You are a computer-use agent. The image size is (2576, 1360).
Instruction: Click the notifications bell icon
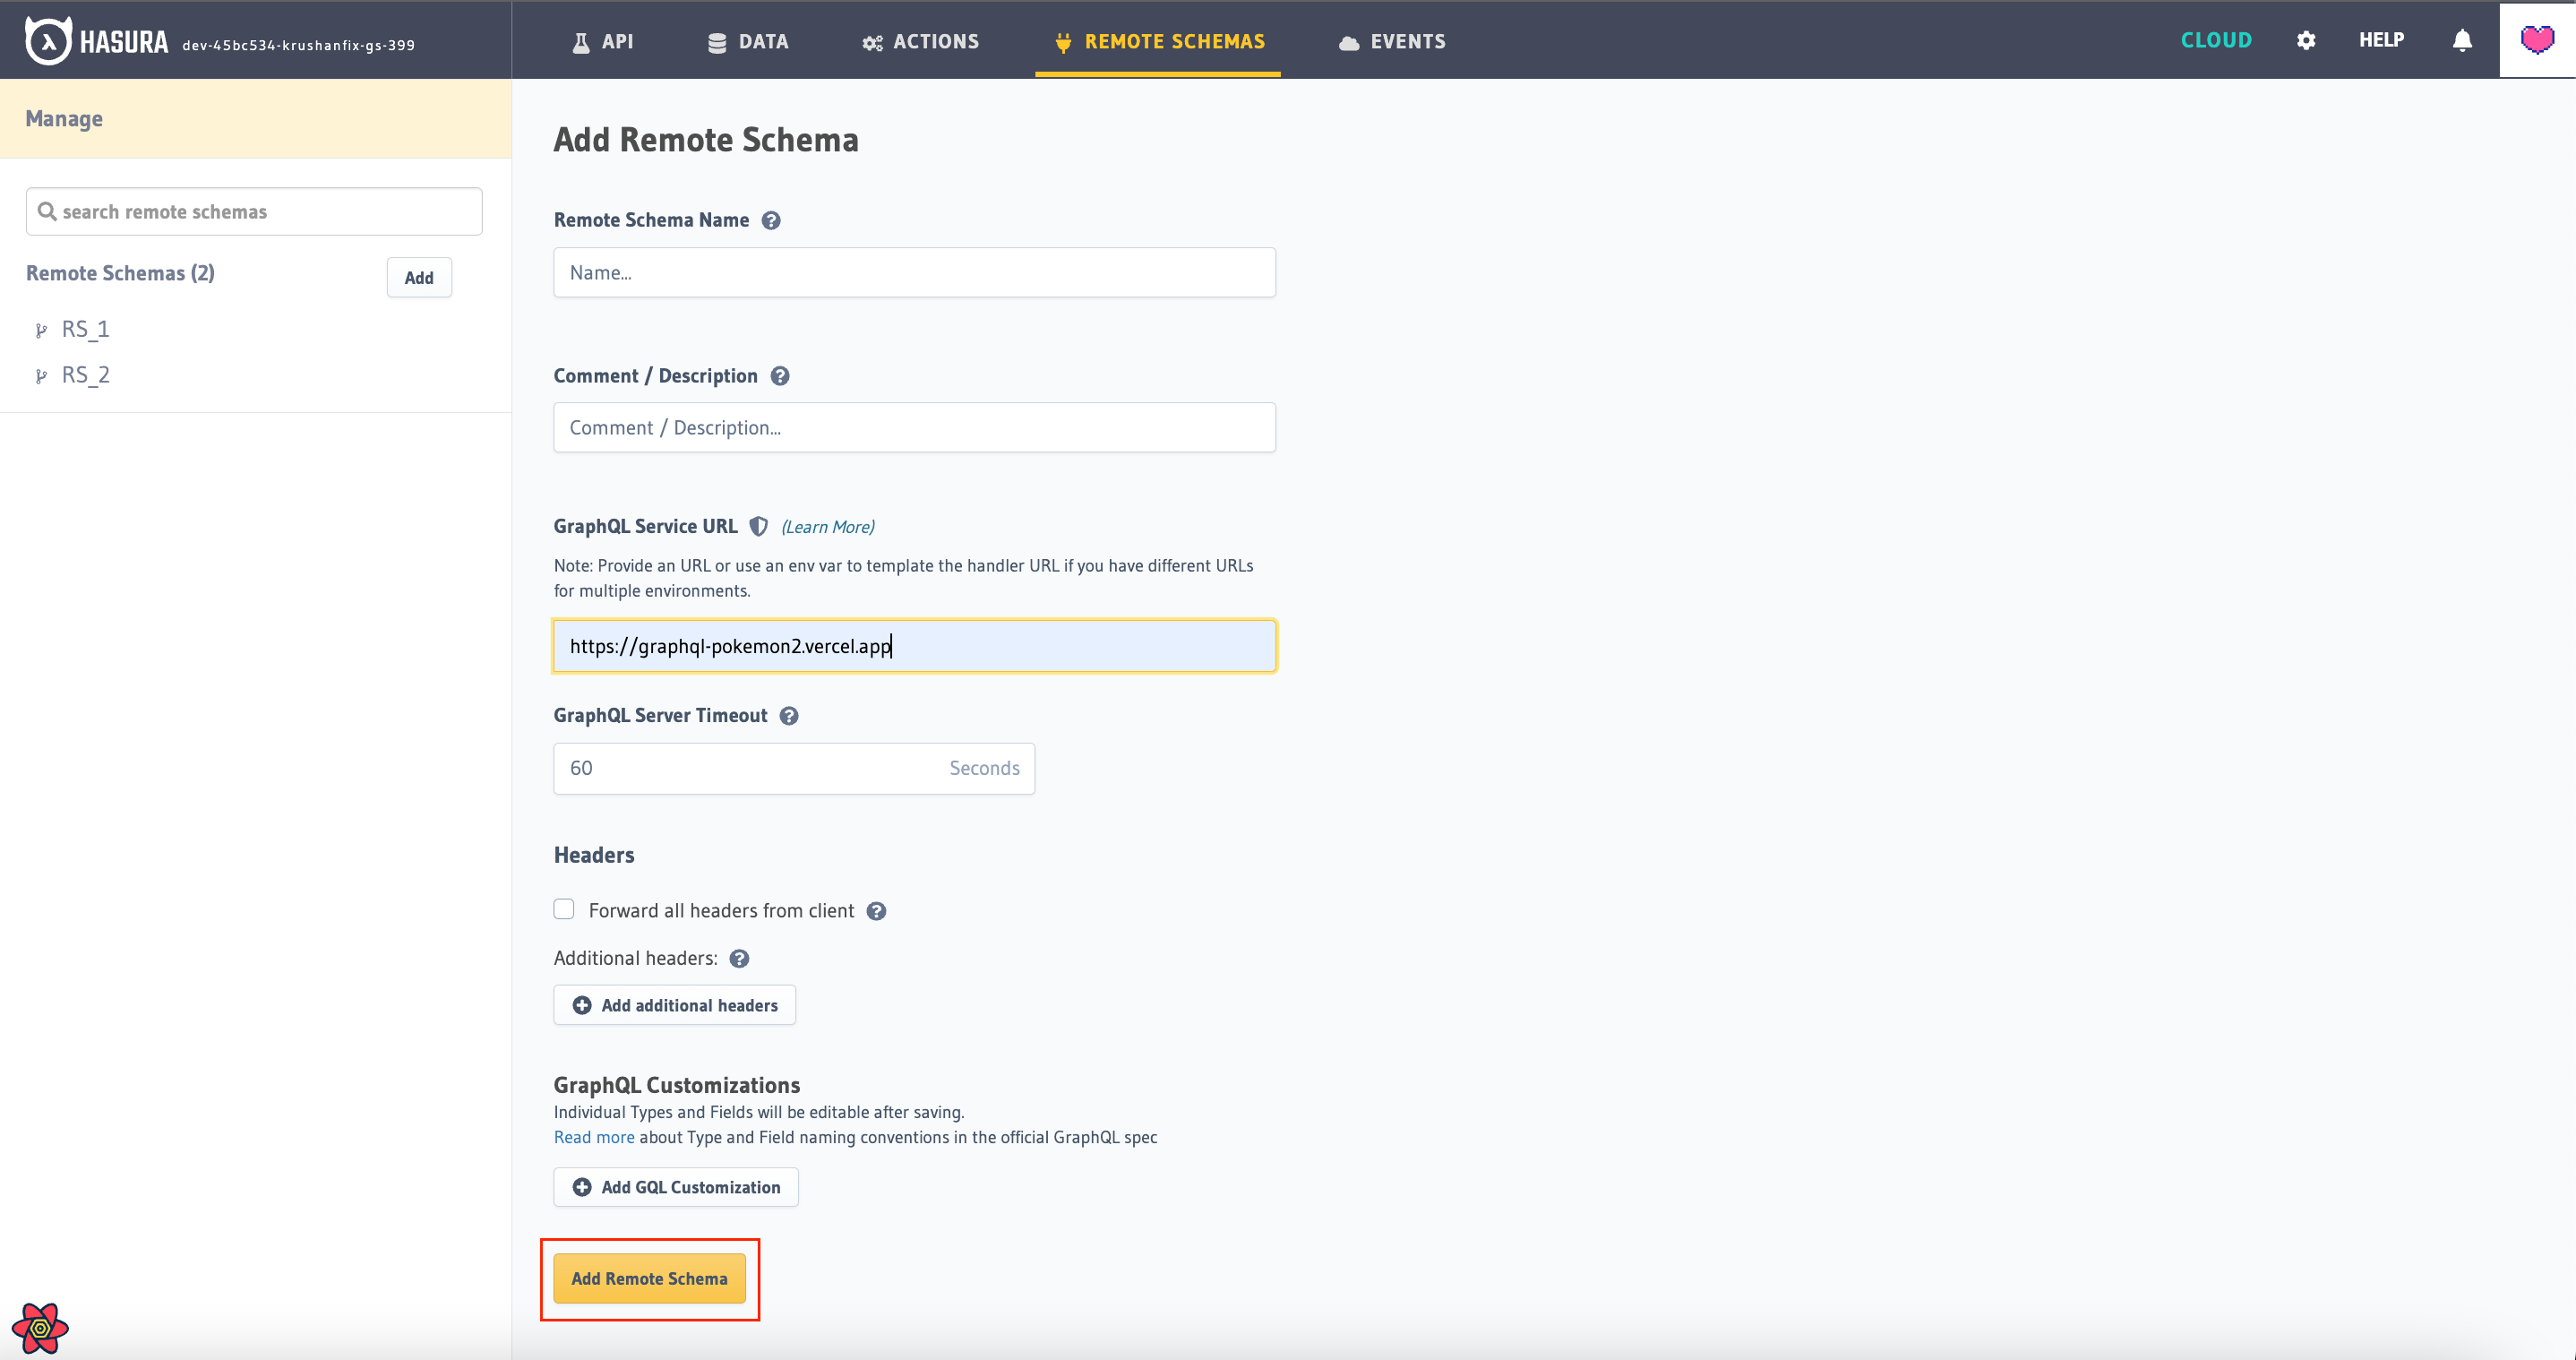(x=2461, y=40)
